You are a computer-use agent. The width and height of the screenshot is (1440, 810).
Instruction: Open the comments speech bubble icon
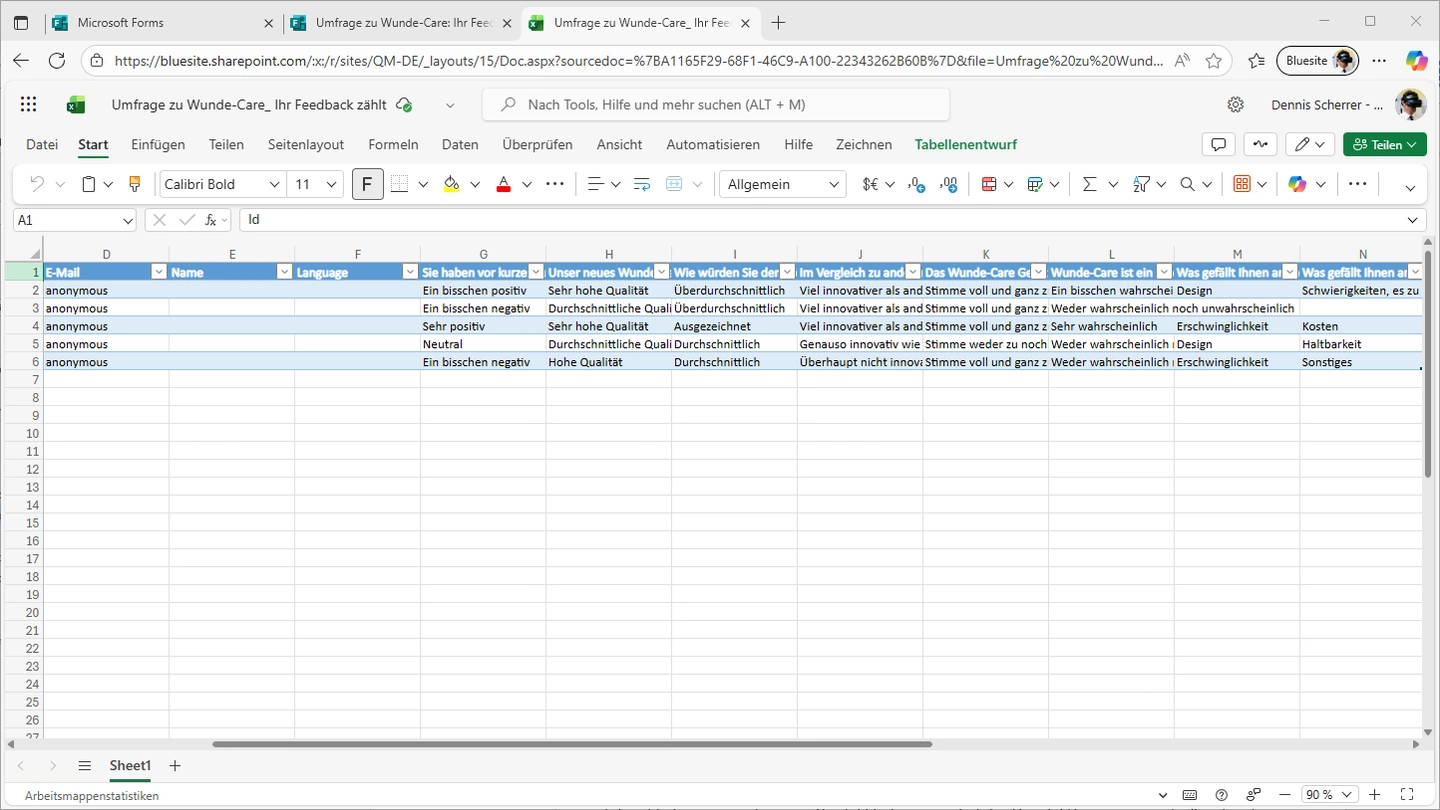1218,145
